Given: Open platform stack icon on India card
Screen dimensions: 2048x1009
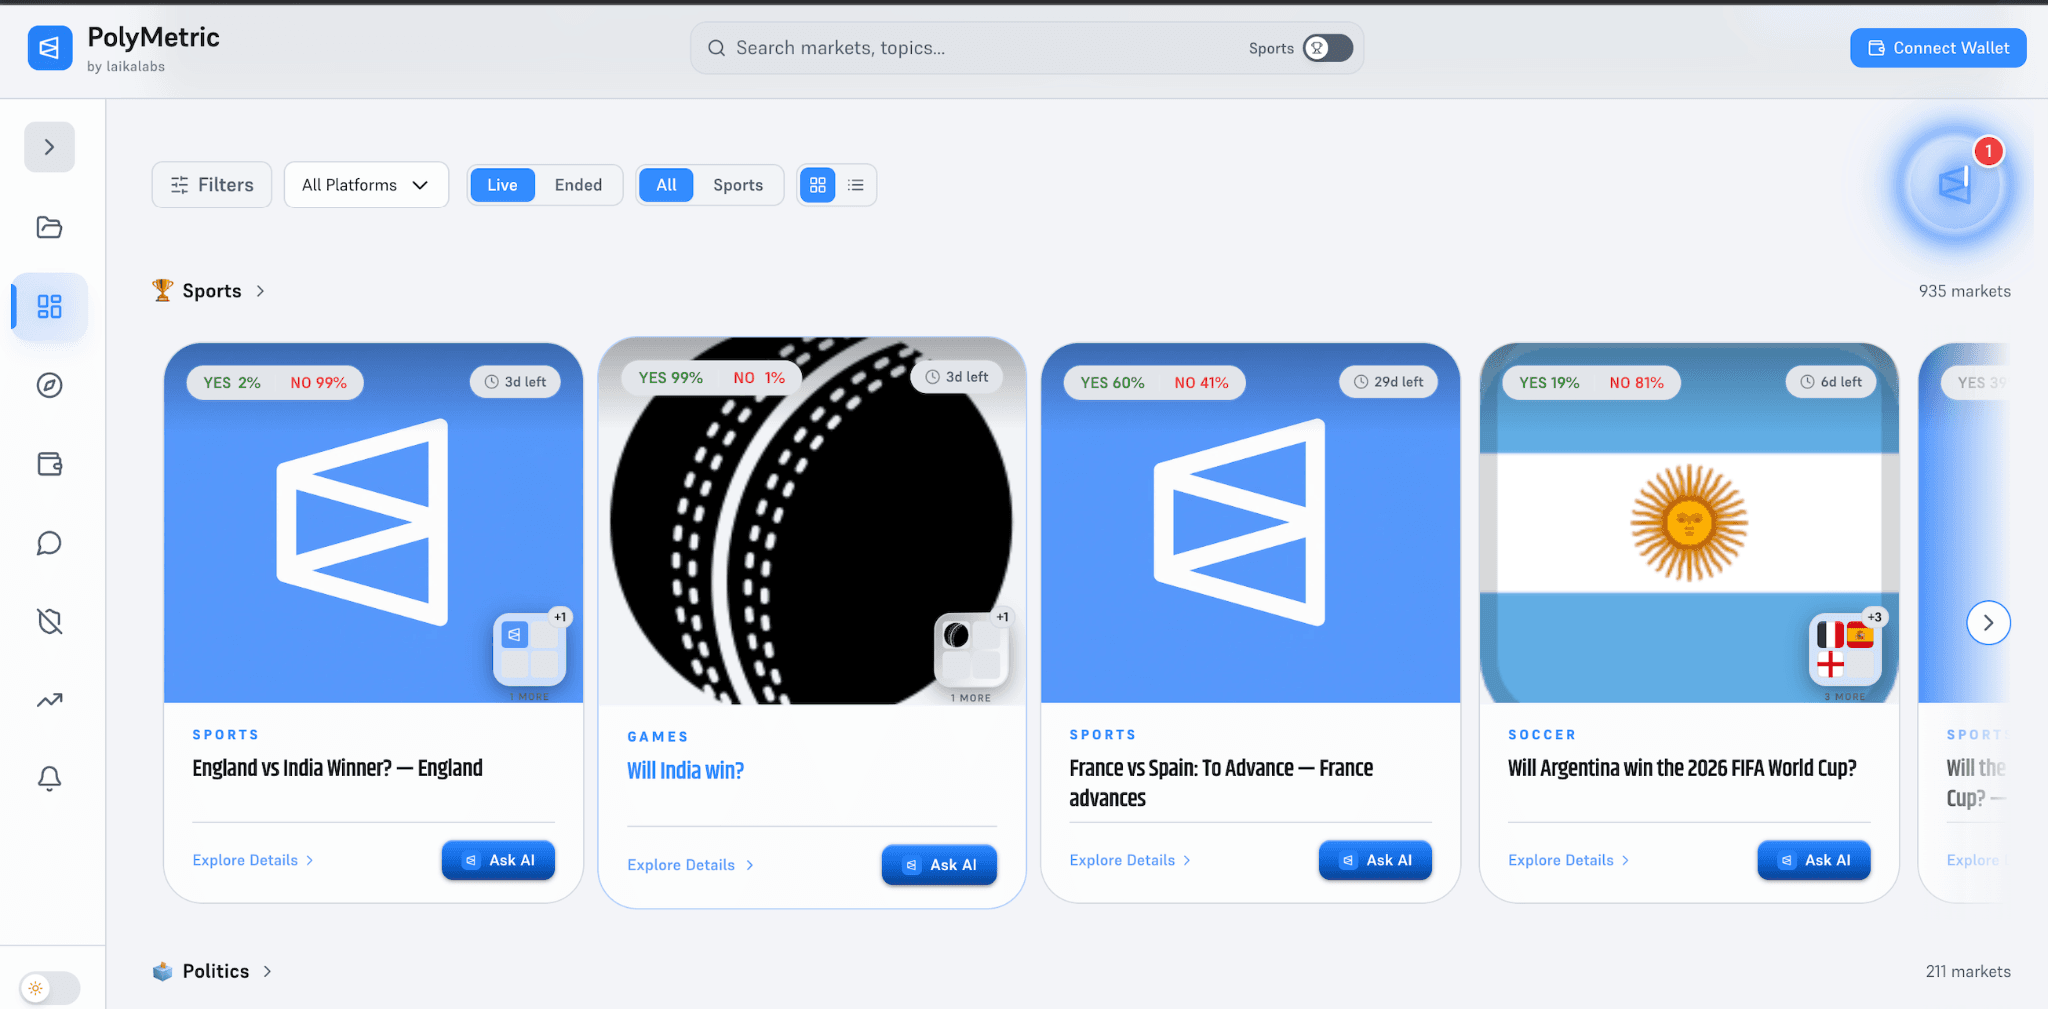Looking at the screenshot, I should (x=971, y=650).
